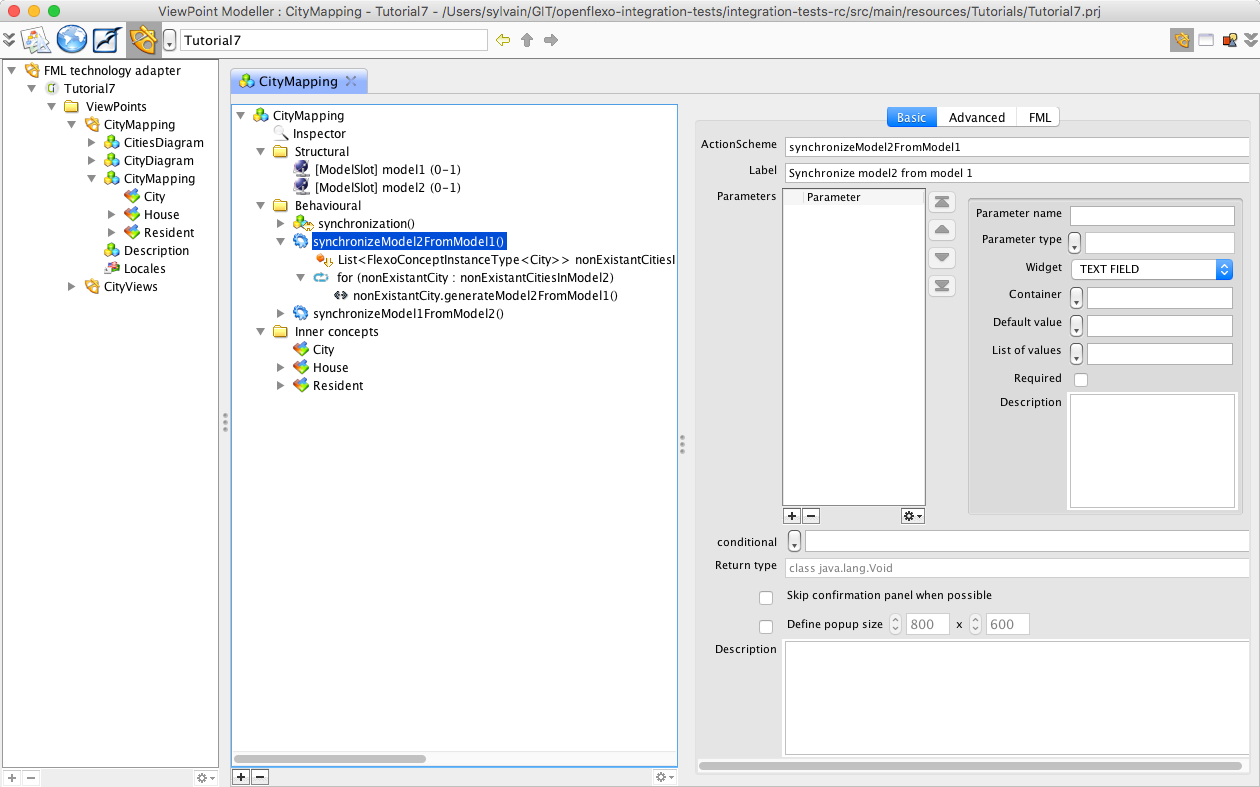Toggle the Required checkbox
1260x787 pixels.
tap(1080, 379)
